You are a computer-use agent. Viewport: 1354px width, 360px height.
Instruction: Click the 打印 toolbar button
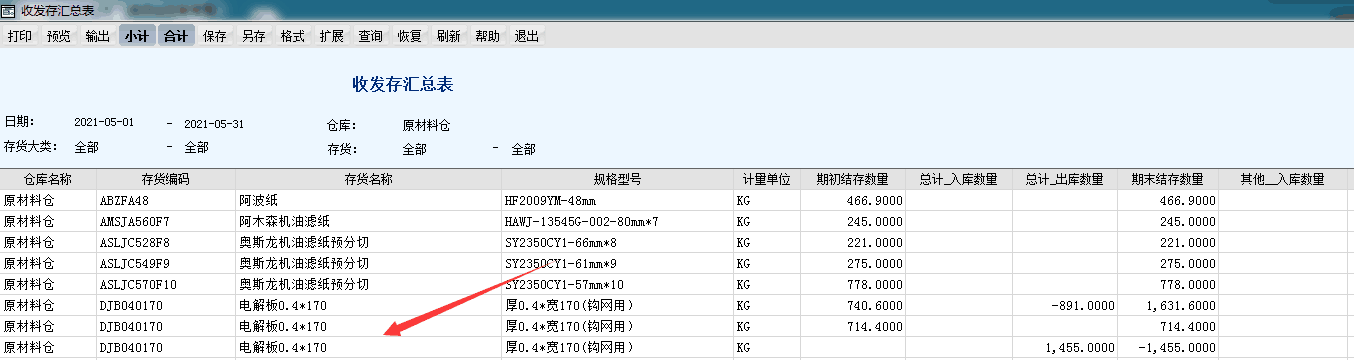click(x=20, y=36)
